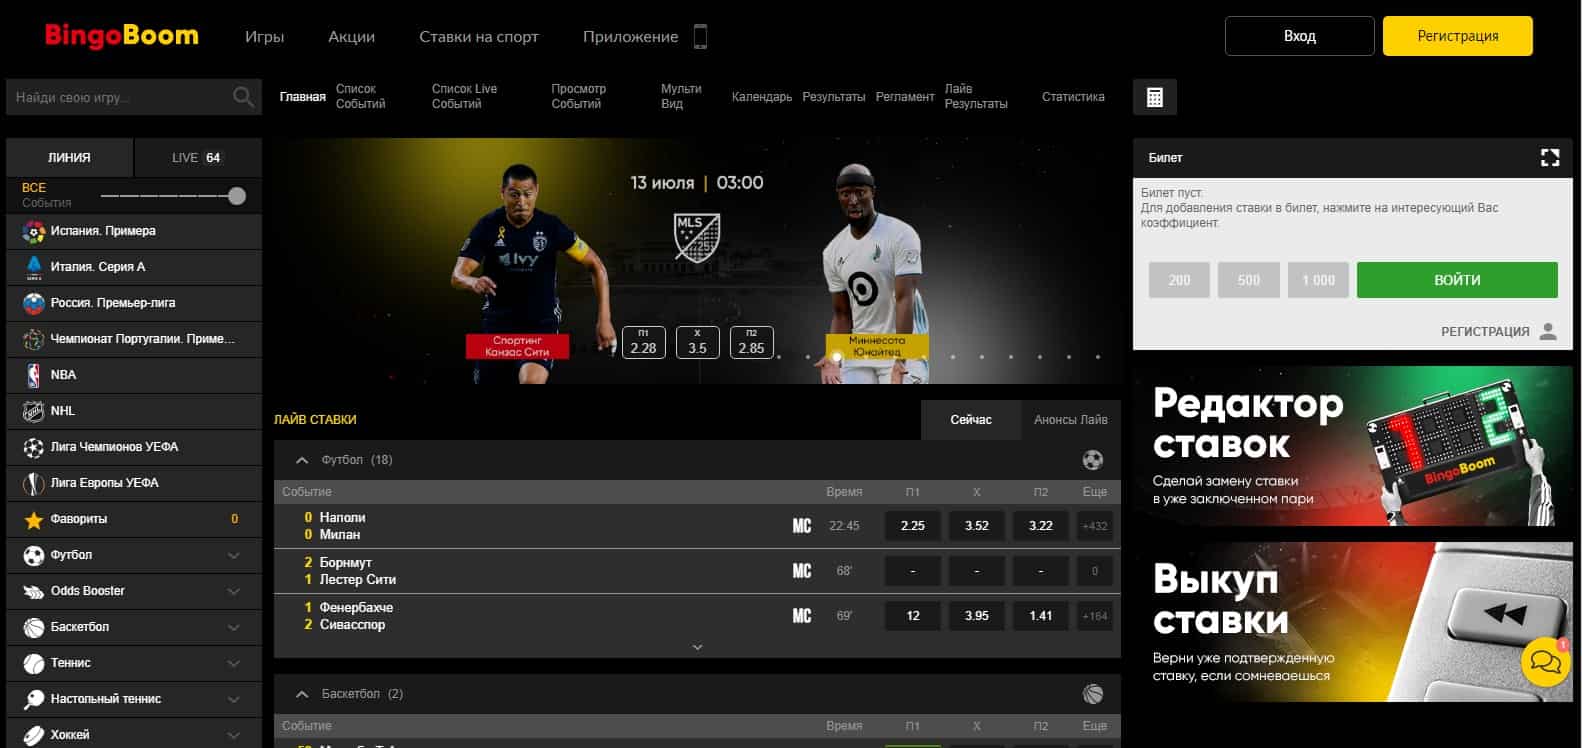Screen dimensions: 1582x748
Task: Open Результаты navigation item
Action: (833, 97)
